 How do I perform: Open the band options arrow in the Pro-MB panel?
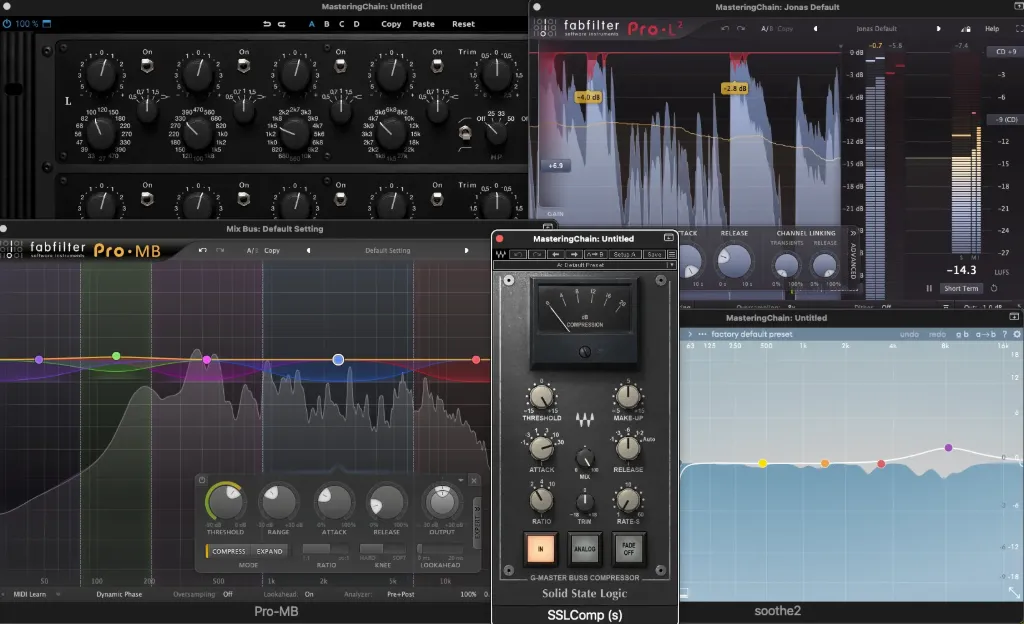point(461,480)
